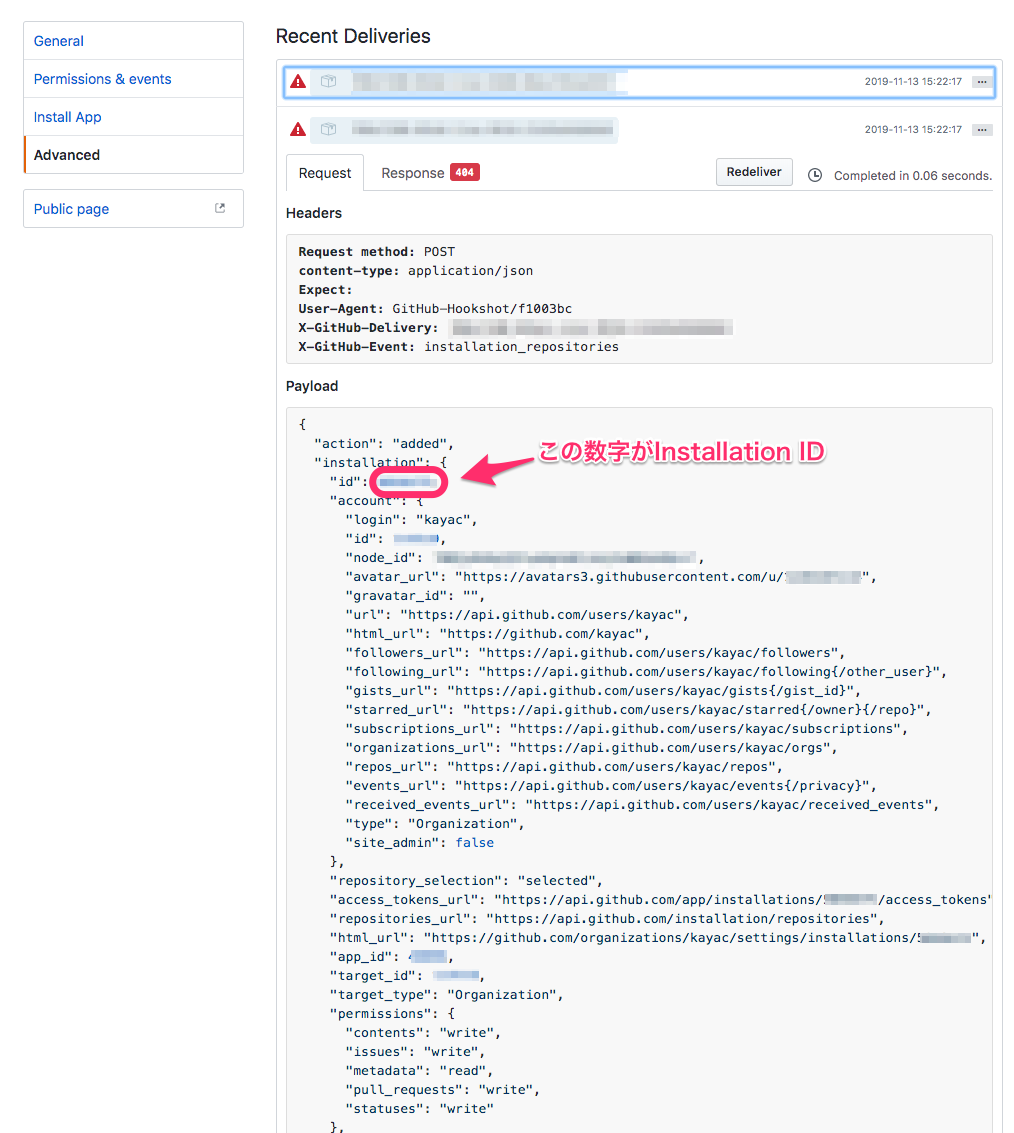Image resolution: width=1014 pixels, height=1133 pixels.
Task: Click the external link icon beside Public page
Action: (x=220, y=208)
